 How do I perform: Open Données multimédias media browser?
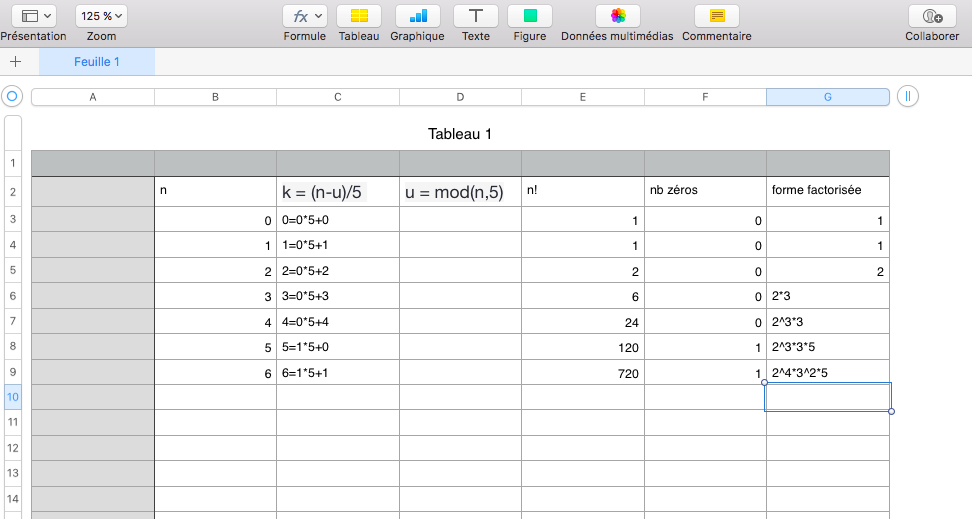[x=617, y=16]
